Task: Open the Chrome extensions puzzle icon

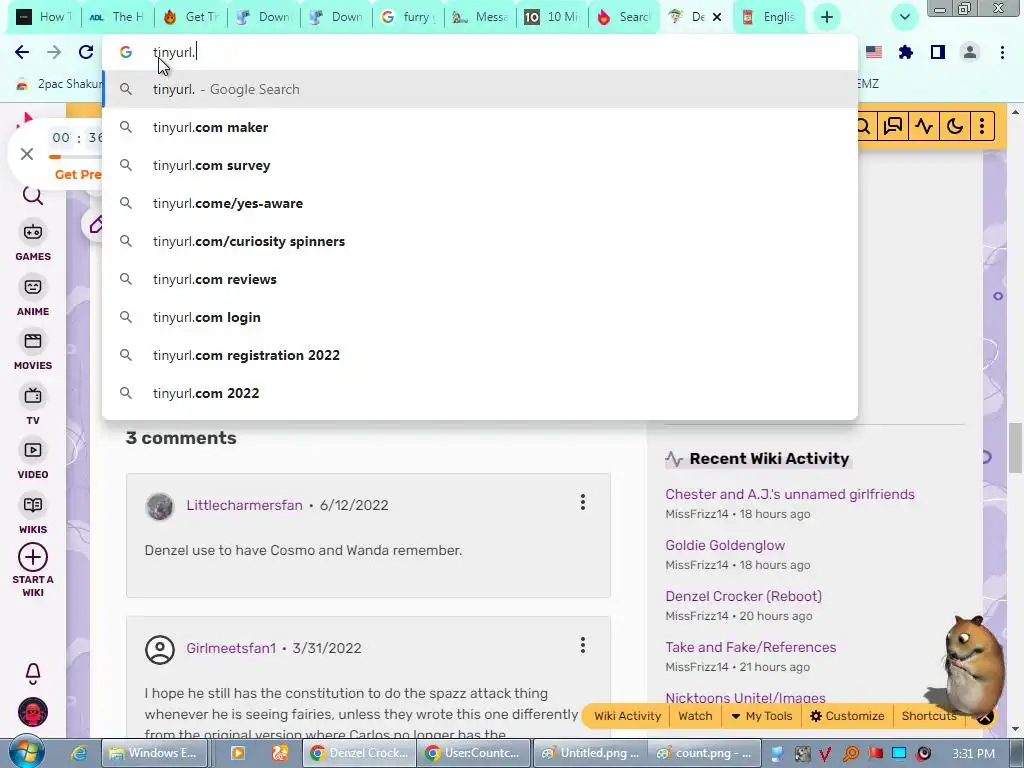Action: click(x=906, y=52)
